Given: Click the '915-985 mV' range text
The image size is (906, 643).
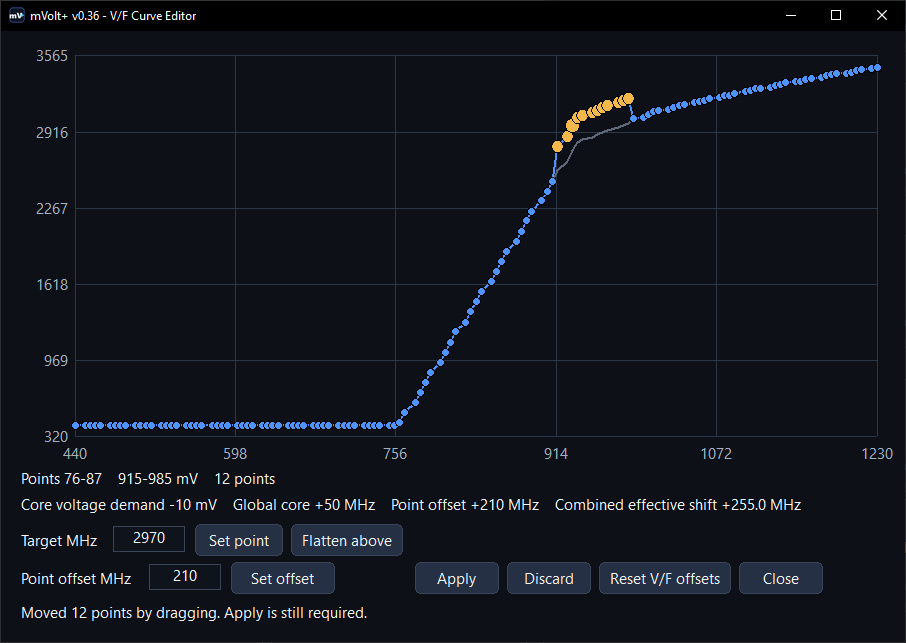Looking at the screenshot, I should (x=158, y=479).
